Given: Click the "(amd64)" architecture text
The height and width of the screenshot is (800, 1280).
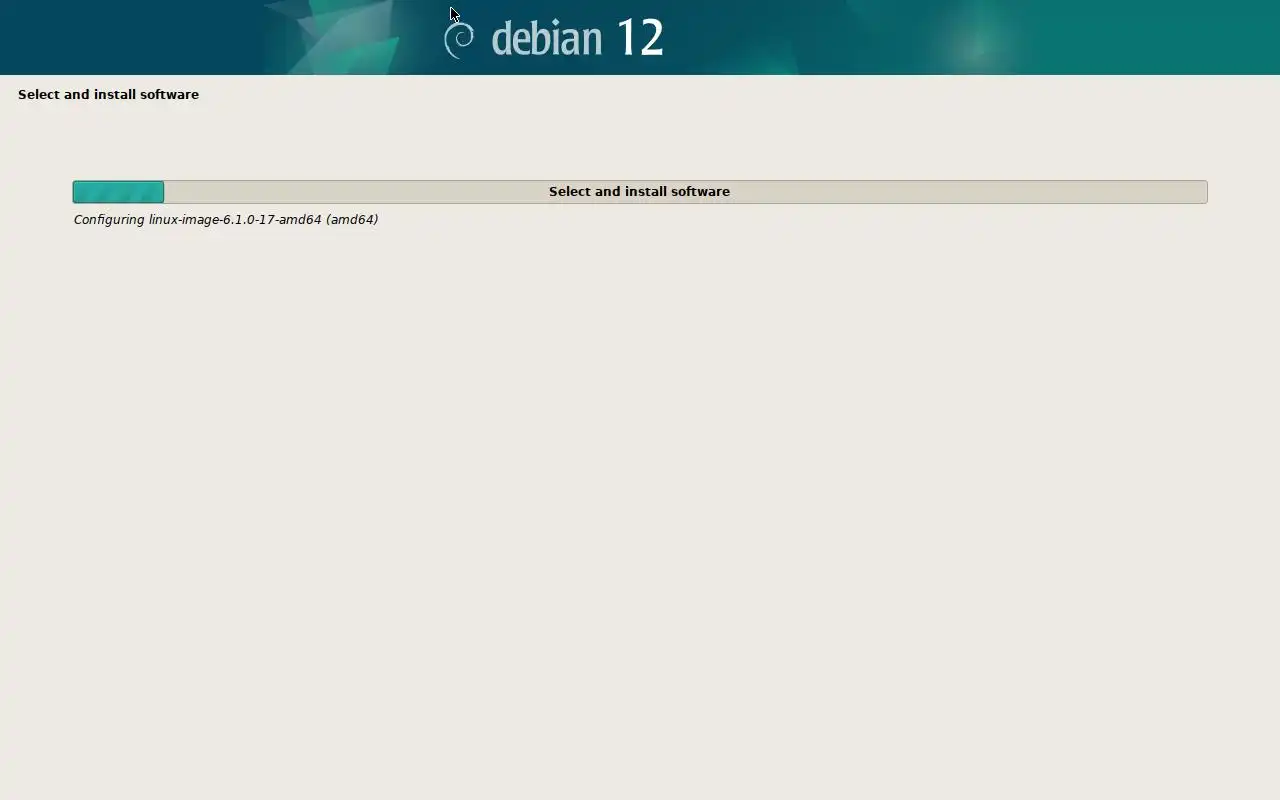Looking at the screenshot, I should (352, 220).
